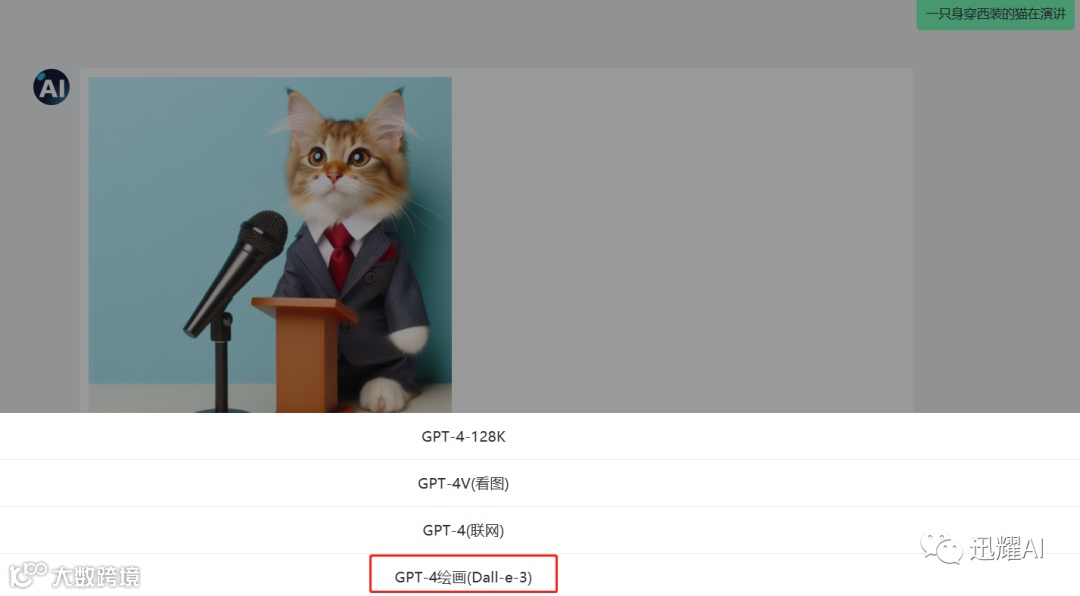The height and width of the screenshot is (596, 1080).
Task: Click the 大数跨境 watermark text
Action: [x=96, y=576]
